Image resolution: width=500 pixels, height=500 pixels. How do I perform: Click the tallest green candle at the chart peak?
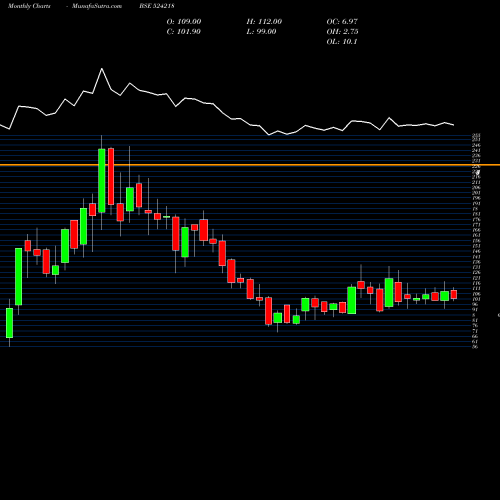(102, 180)
